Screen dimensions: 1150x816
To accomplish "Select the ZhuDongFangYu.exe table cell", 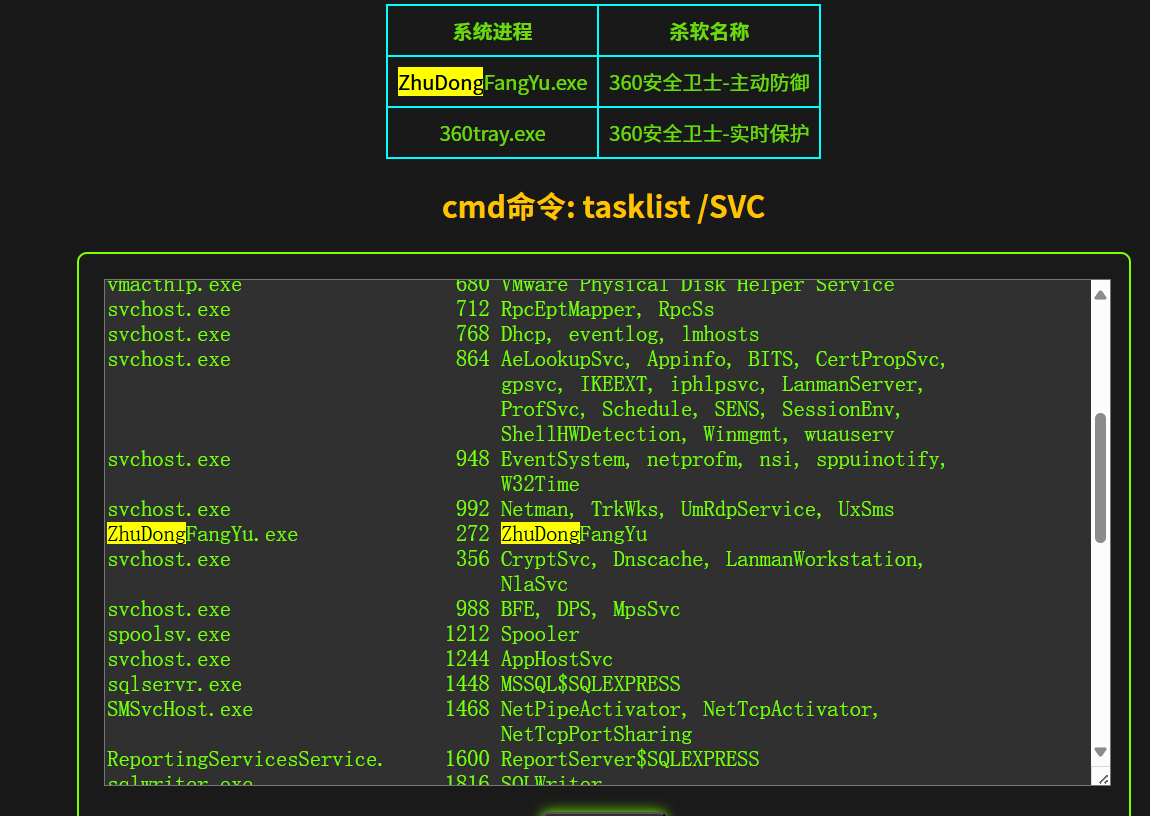I will pos(492,82).
